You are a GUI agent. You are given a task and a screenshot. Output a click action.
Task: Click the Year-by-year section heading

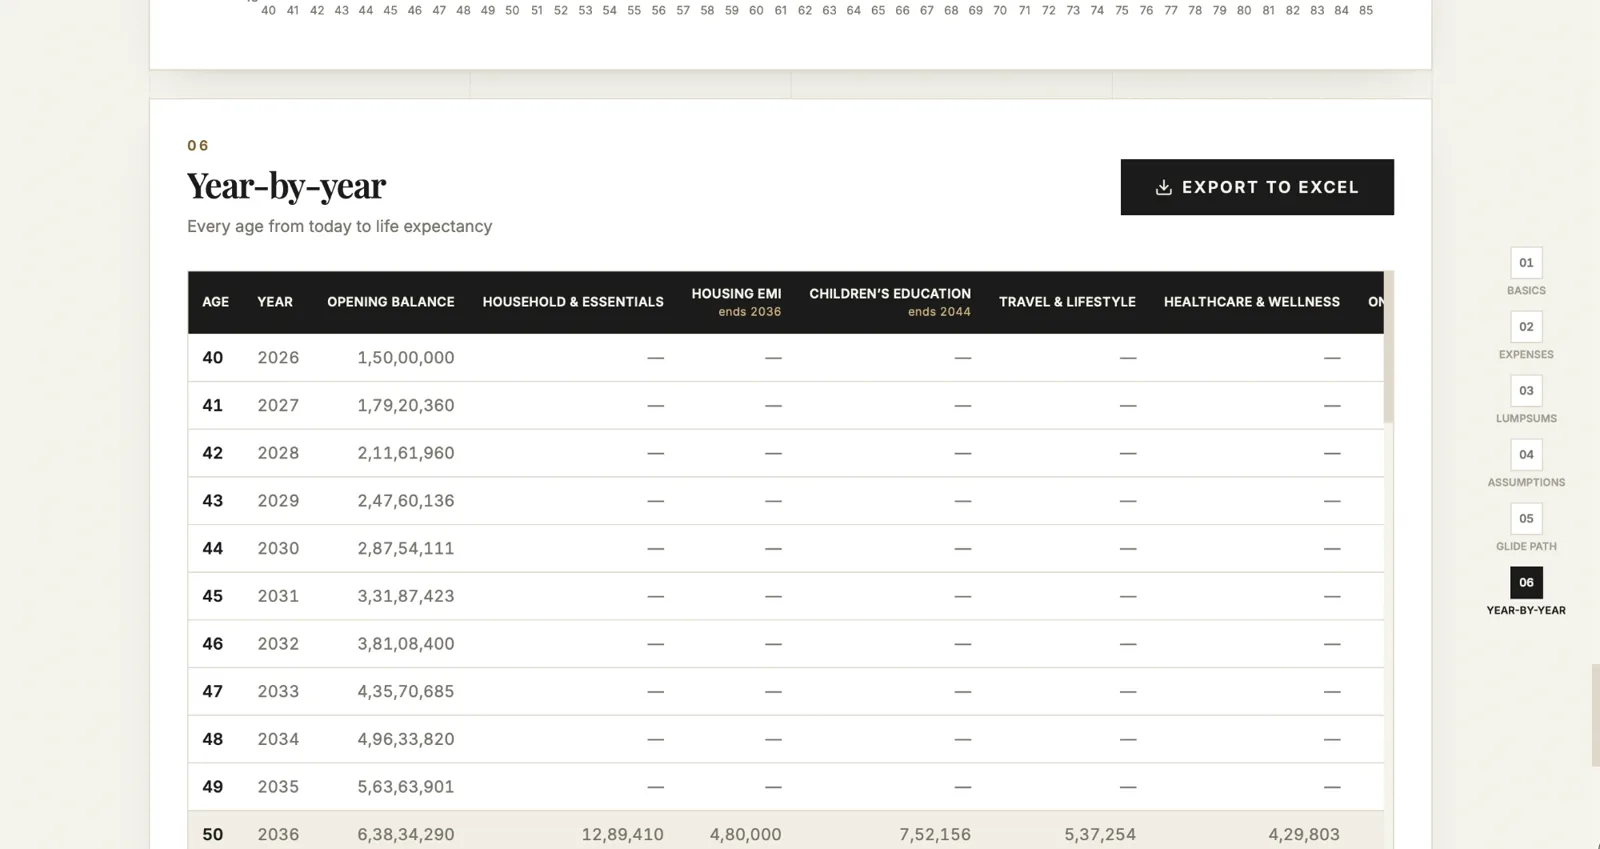[286, 186]
